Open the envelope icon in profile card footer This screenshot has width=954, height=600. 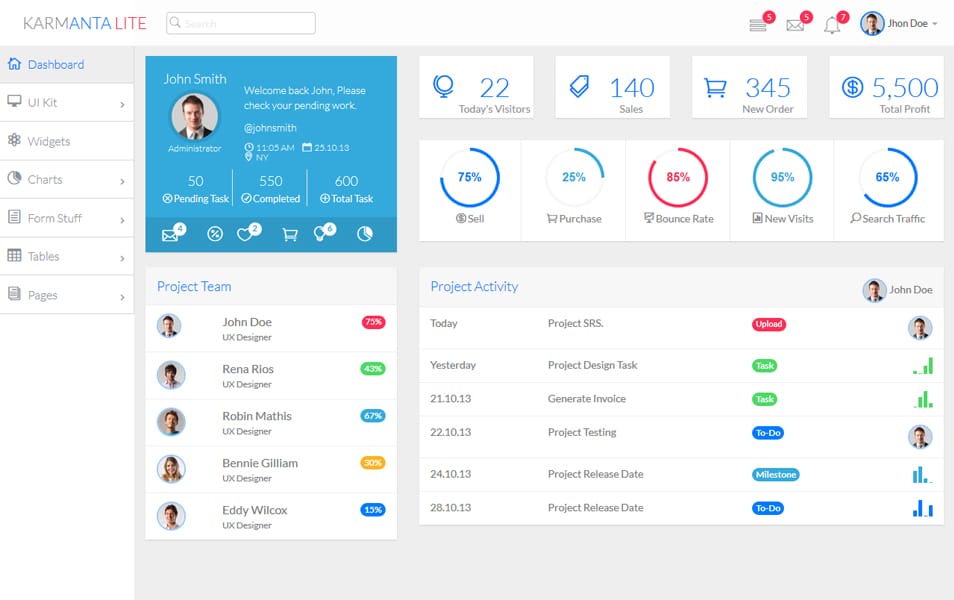click(x=170, y=235)
